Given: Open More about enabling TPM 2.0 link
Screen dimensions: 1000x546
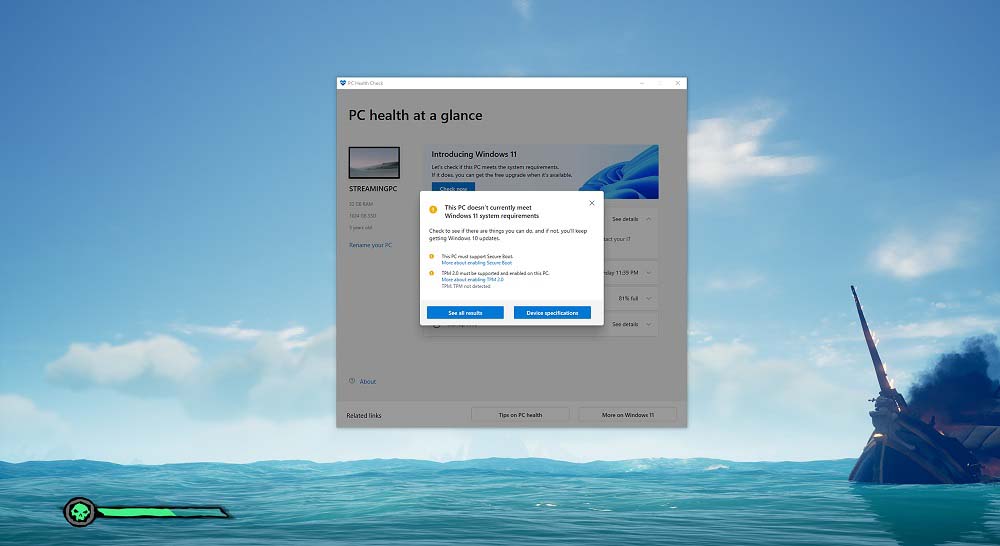Looking at the screenshot, I should (472, 279).
